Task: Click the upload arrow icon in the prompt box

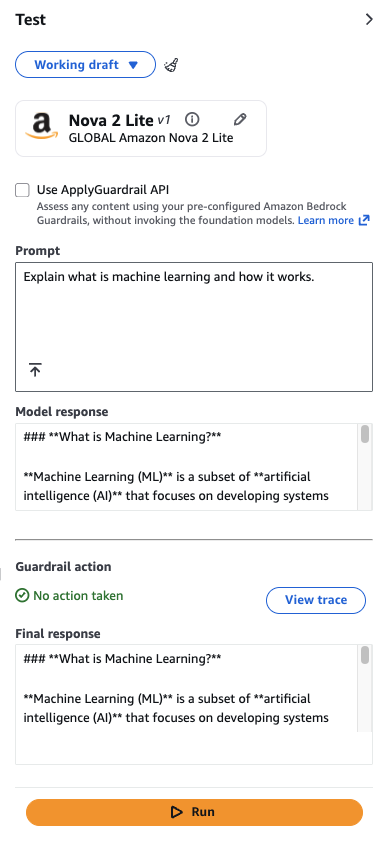Action: tap(35, 370)
